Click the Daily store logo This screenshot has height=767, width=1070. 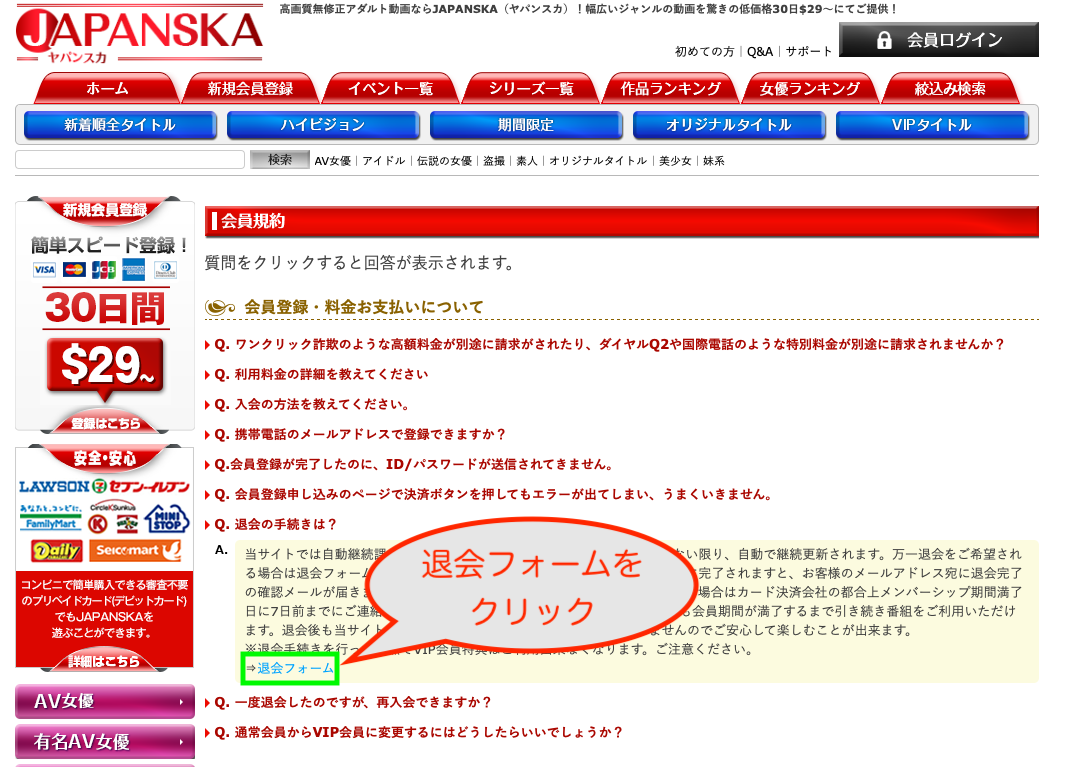pos(55,551)
